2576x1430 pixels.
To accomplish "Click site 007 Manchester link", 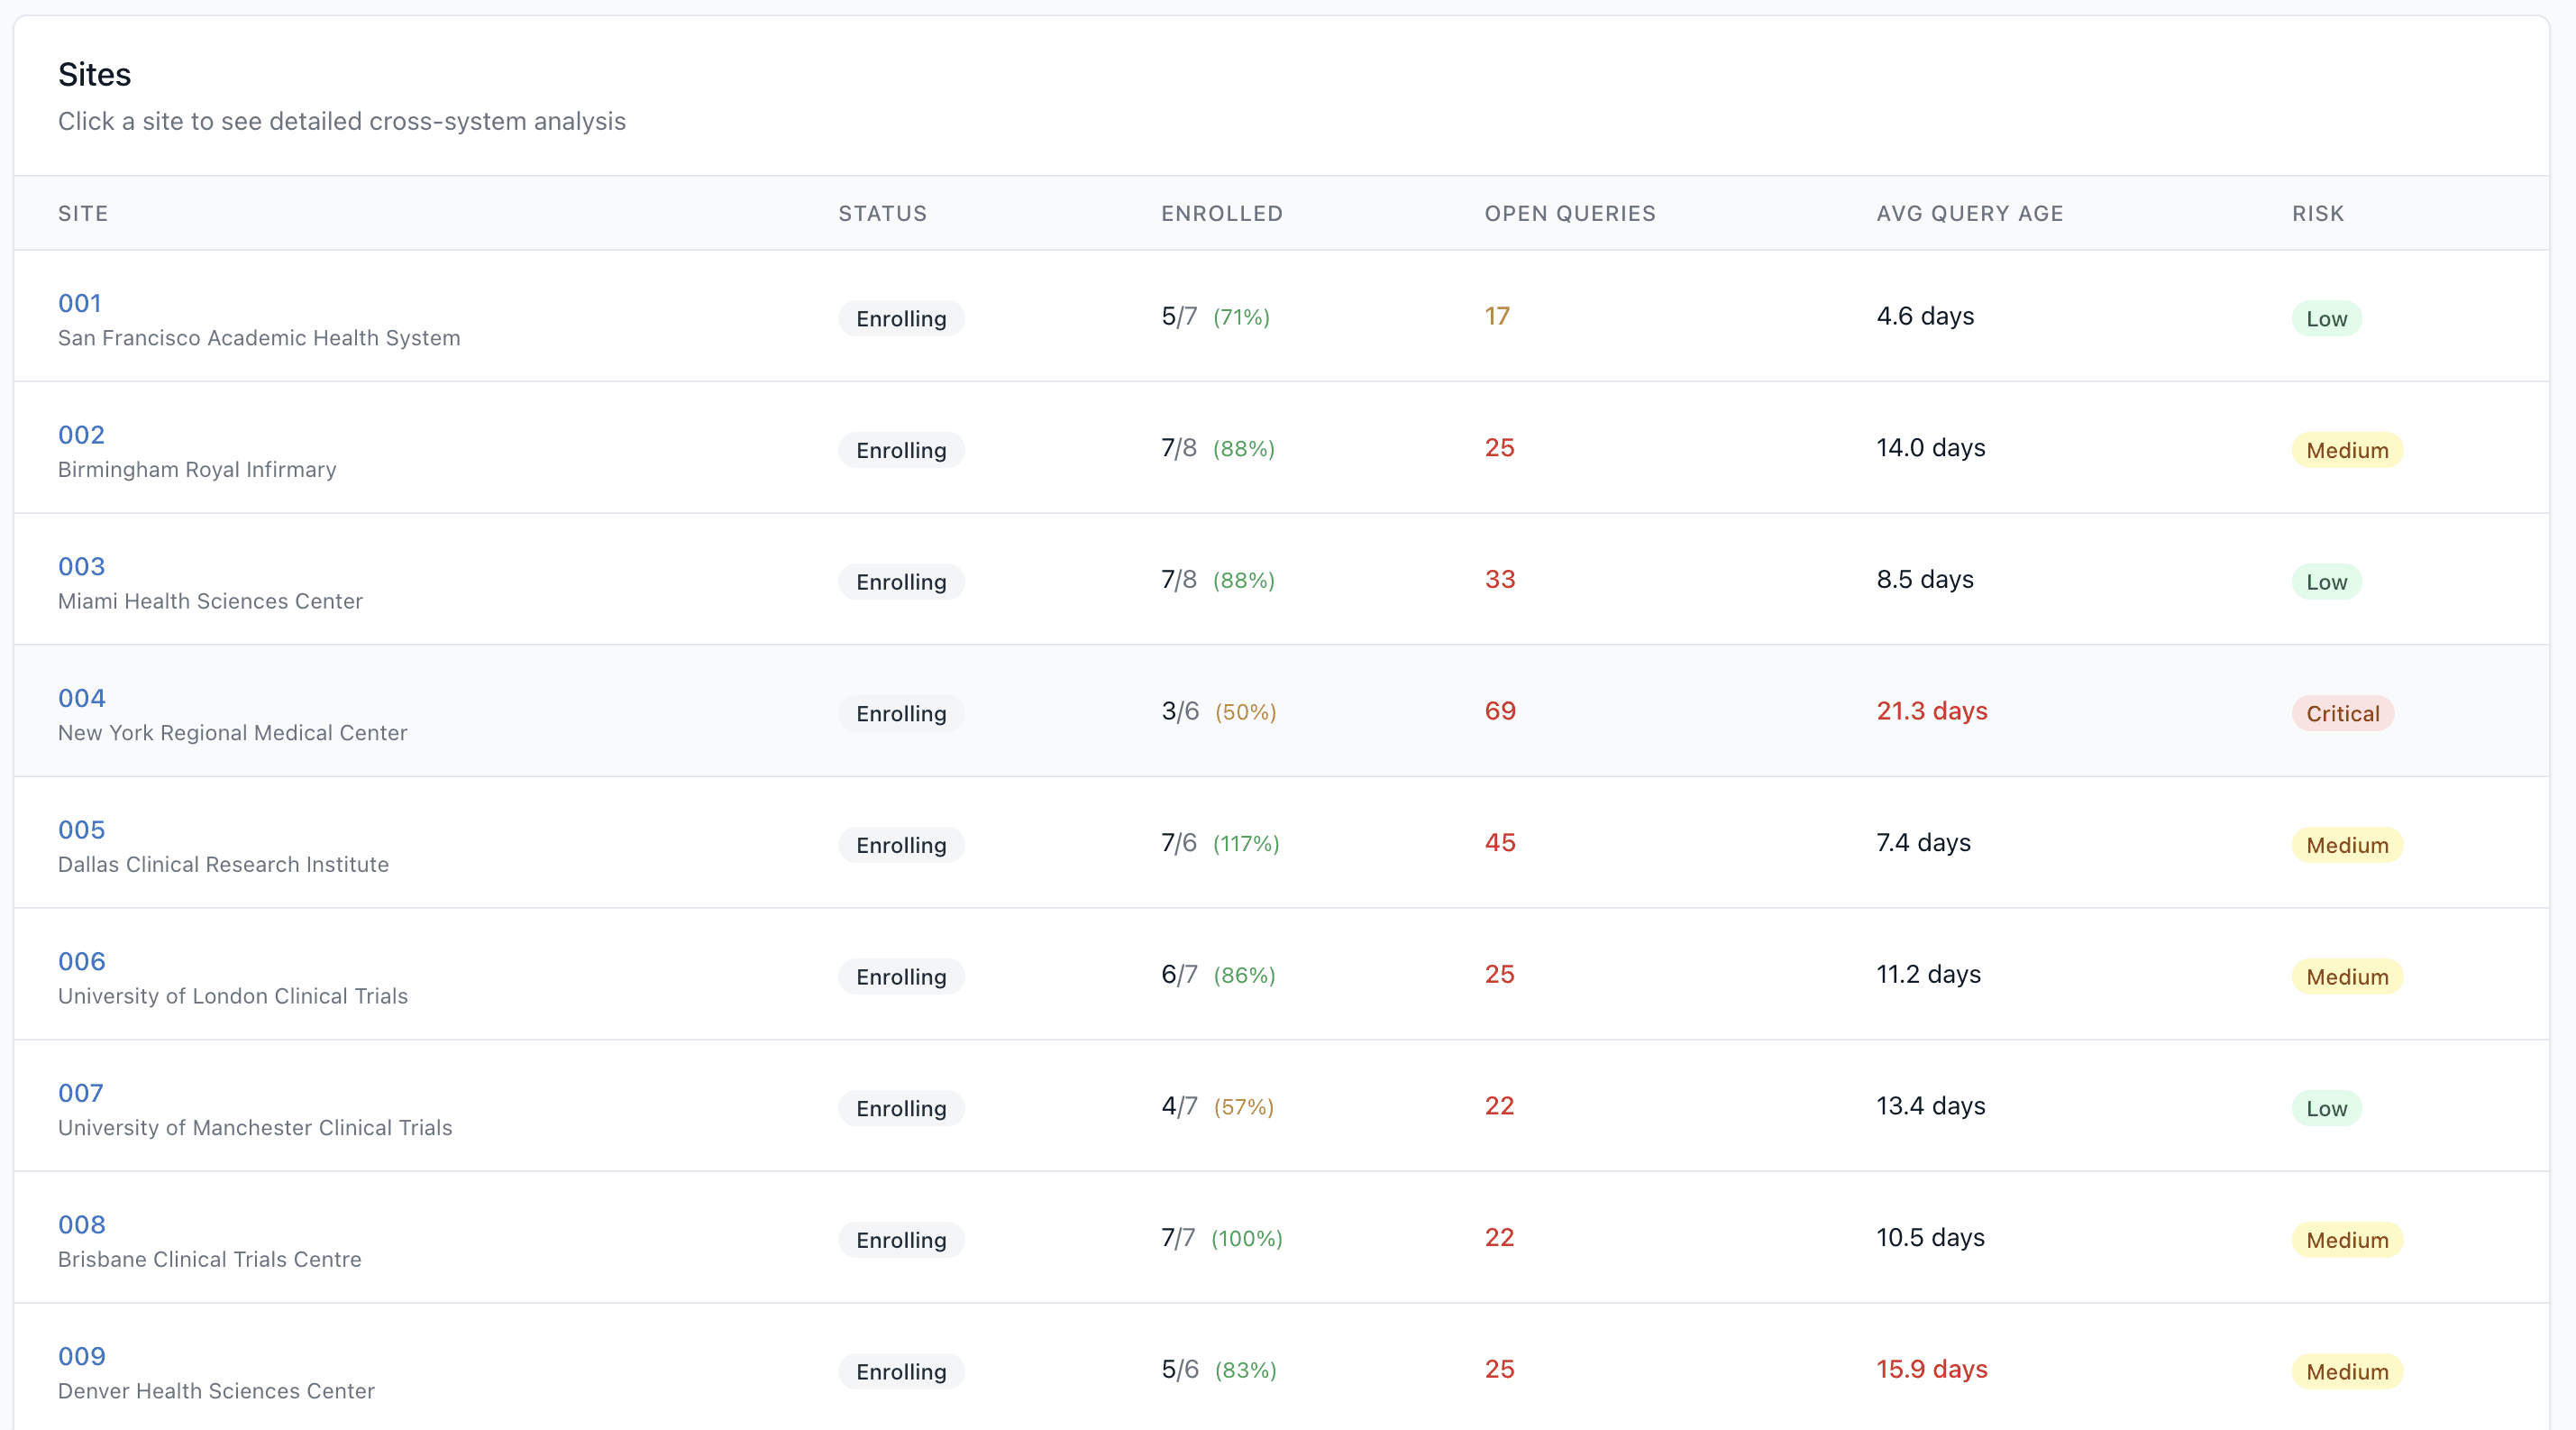I will [x=80, y=1093].
